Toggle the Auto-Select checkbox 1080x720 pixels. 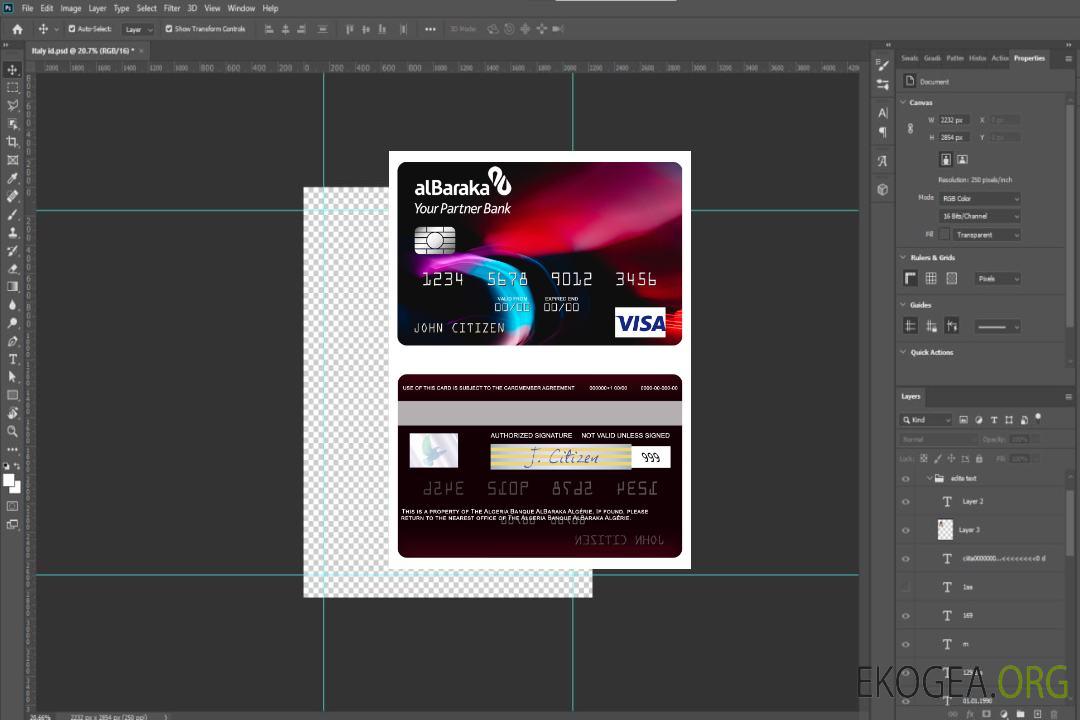(x=72, y=29)
